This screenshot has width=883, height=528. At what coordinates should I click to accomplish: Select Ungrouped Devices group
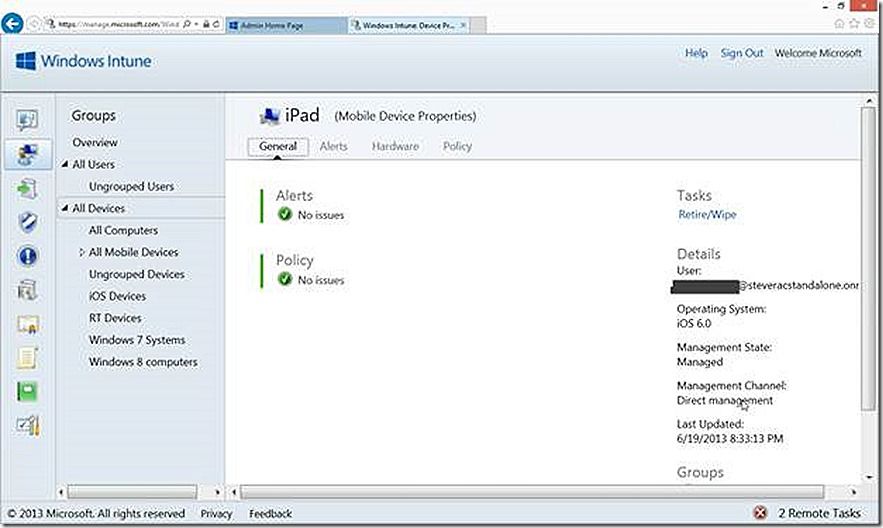point(137,274)
